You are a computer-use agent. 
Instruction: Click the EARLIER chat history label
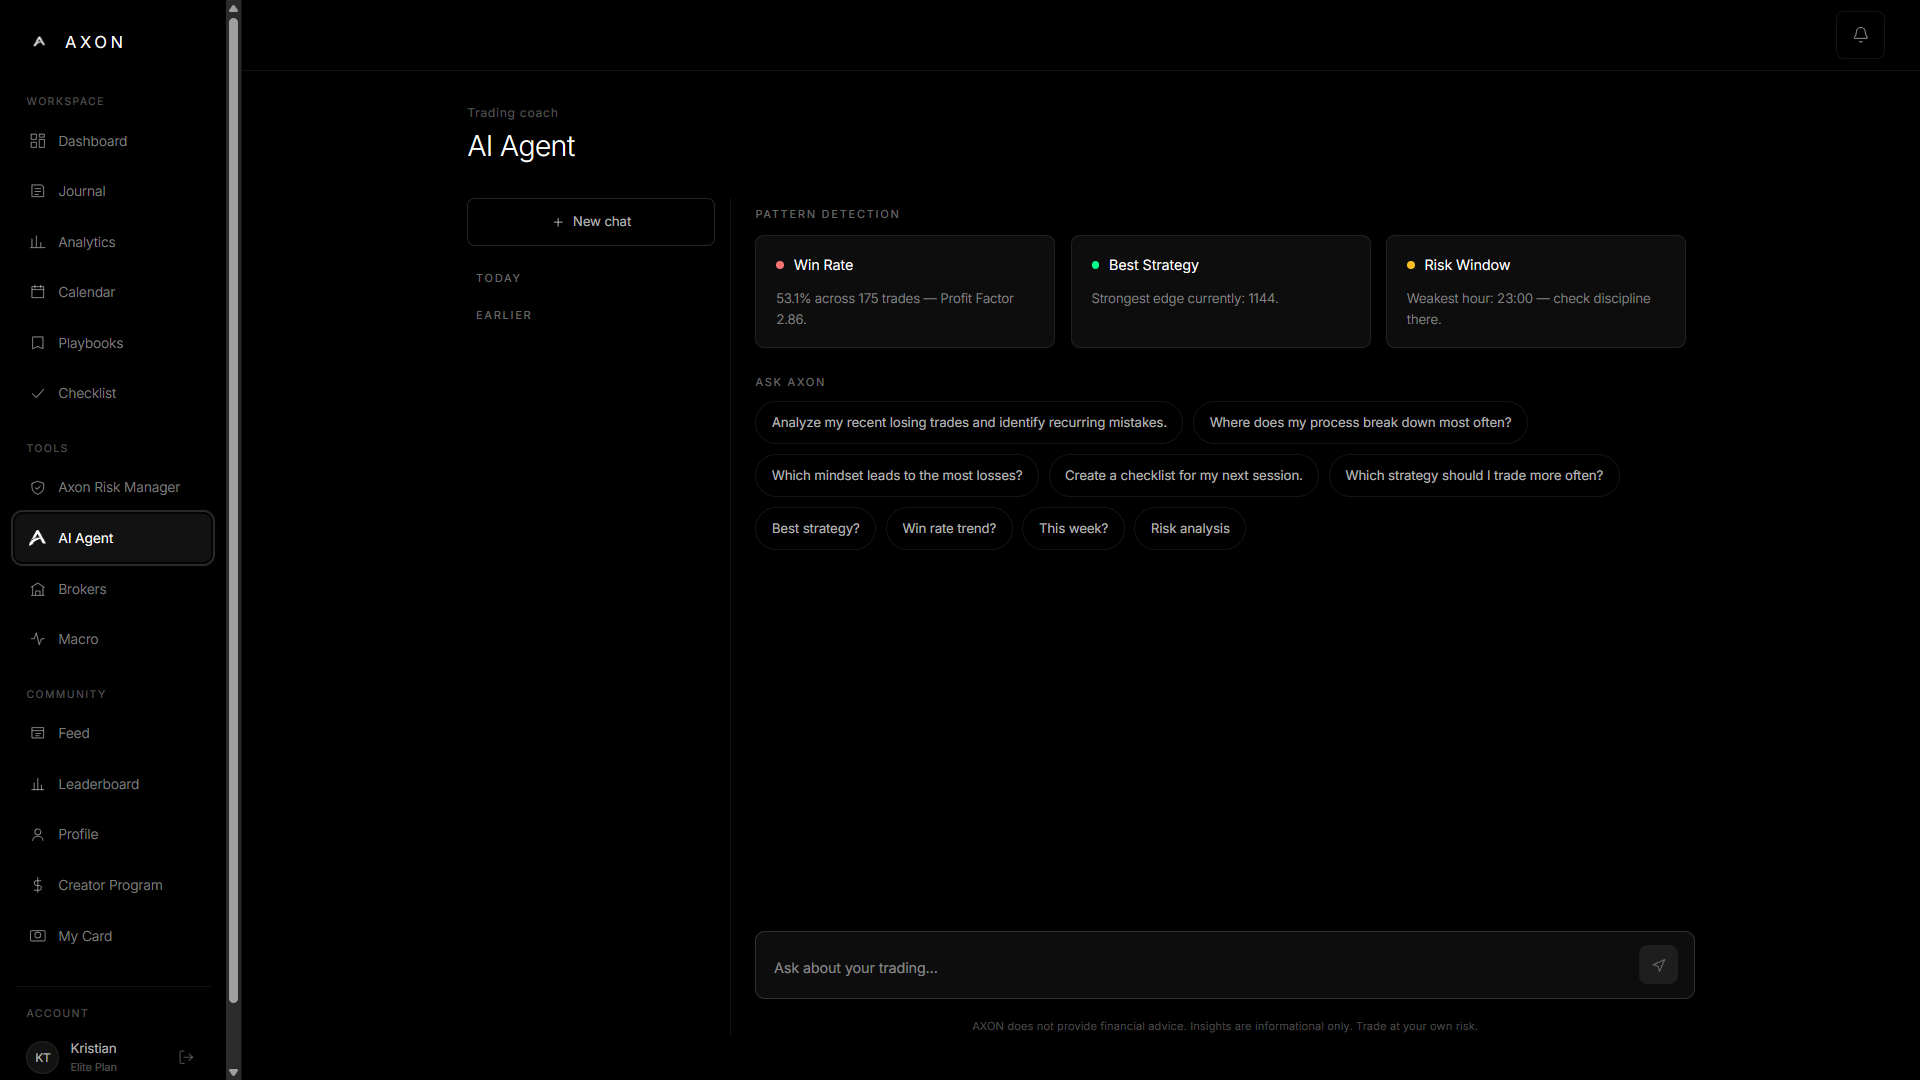coord(504,315)
